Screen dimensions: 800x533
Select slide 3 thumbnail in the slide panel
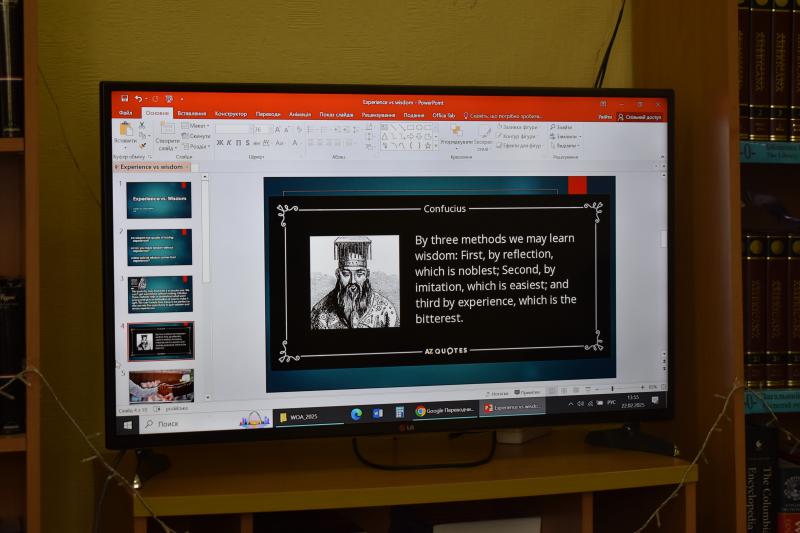(x=160, y=294)
